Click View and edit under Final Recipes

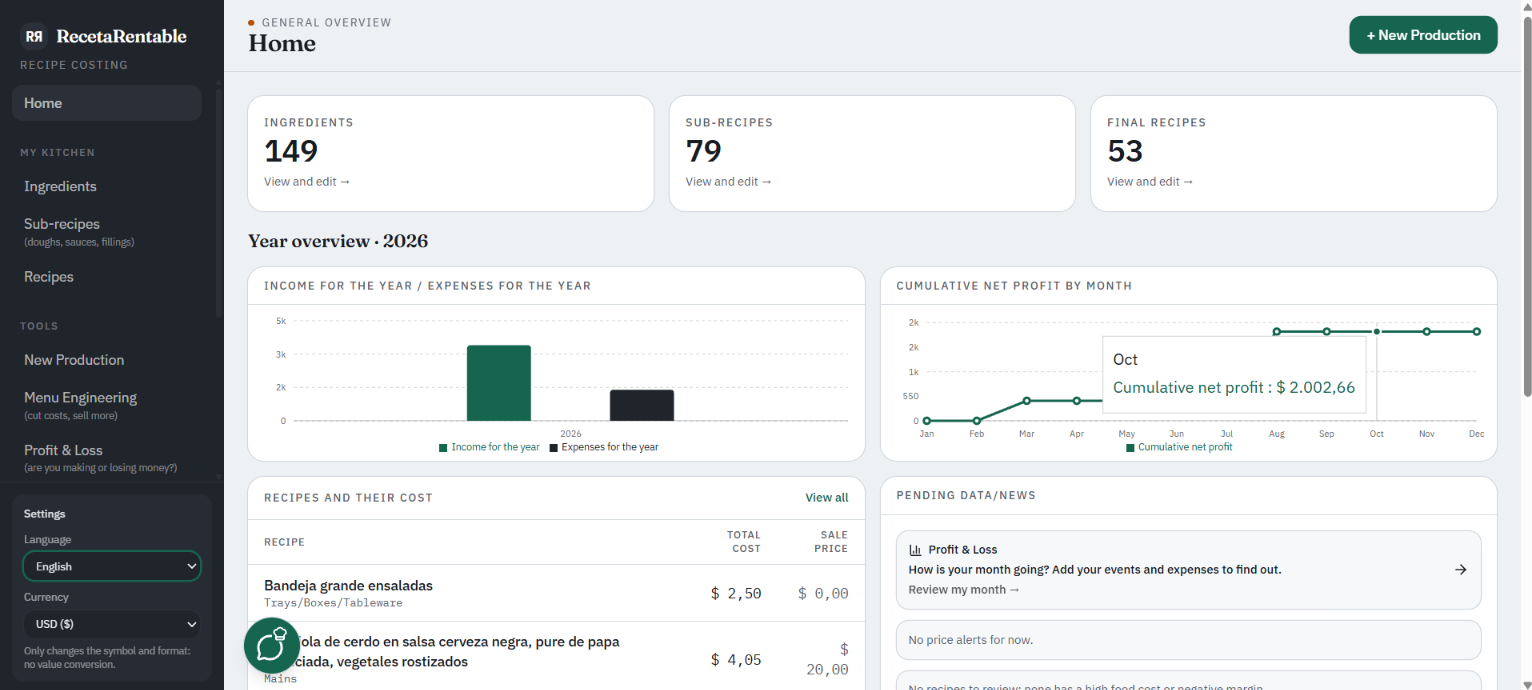coord(1150,182)
